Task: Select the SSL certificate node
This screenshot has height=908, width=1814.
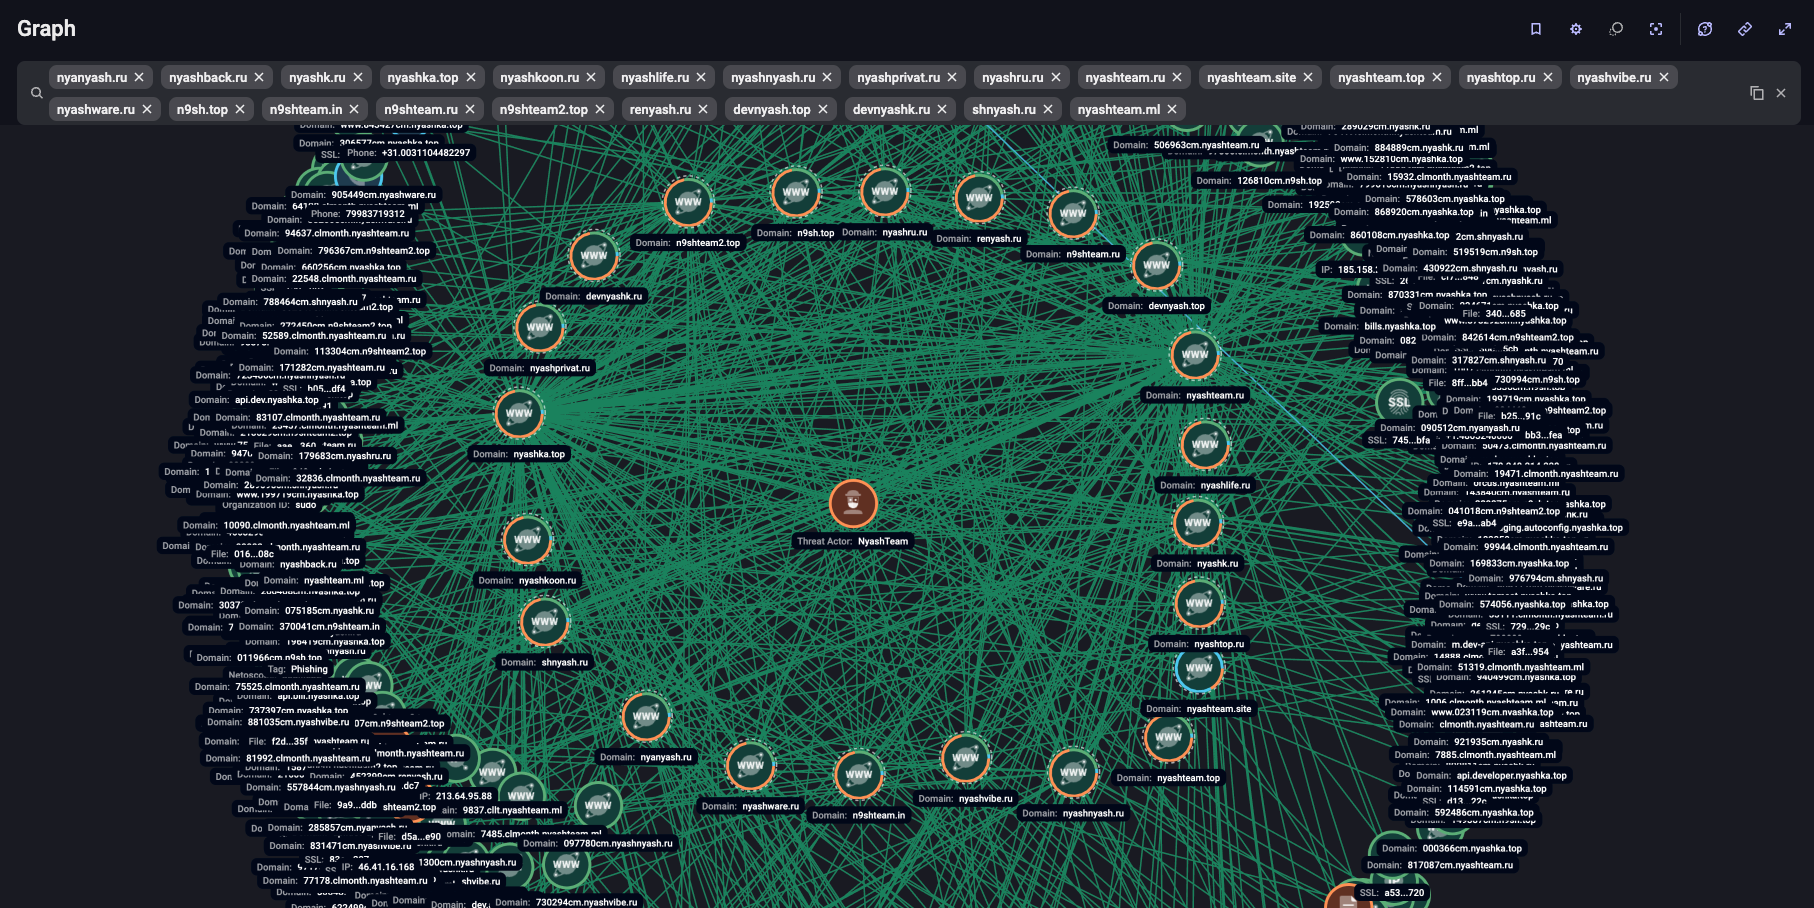Action: tap(1398, 402)
